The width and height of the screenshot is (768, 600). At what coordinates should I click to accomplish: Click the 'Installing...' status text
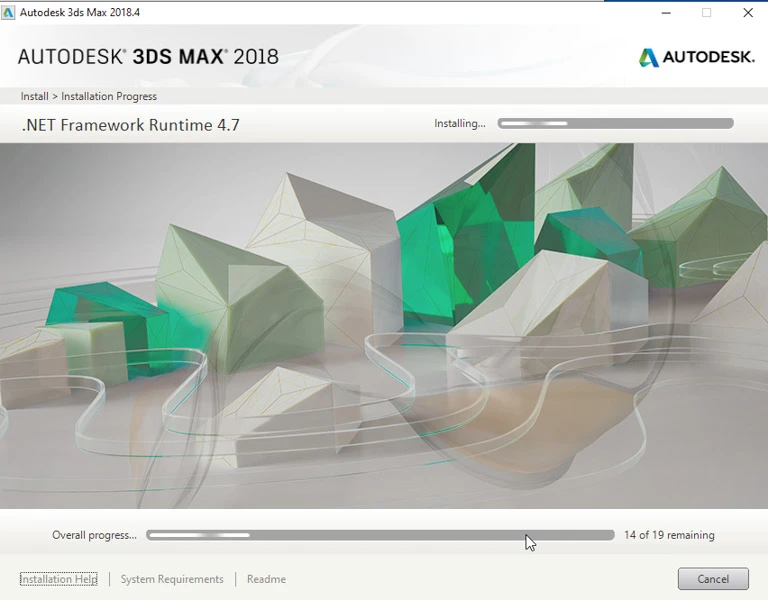pyautogui.click(x=460, y=123)
